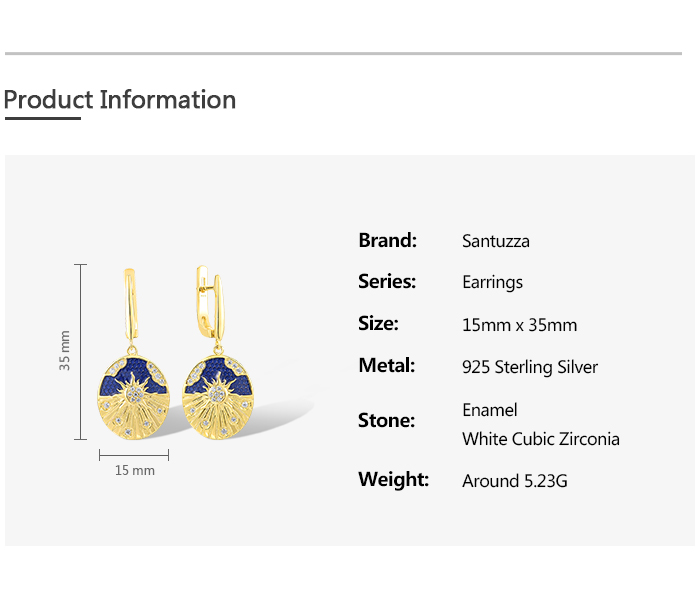Click the Product Information heading
The height and width of the screenshot is (596, 700).
click(120, 100)
